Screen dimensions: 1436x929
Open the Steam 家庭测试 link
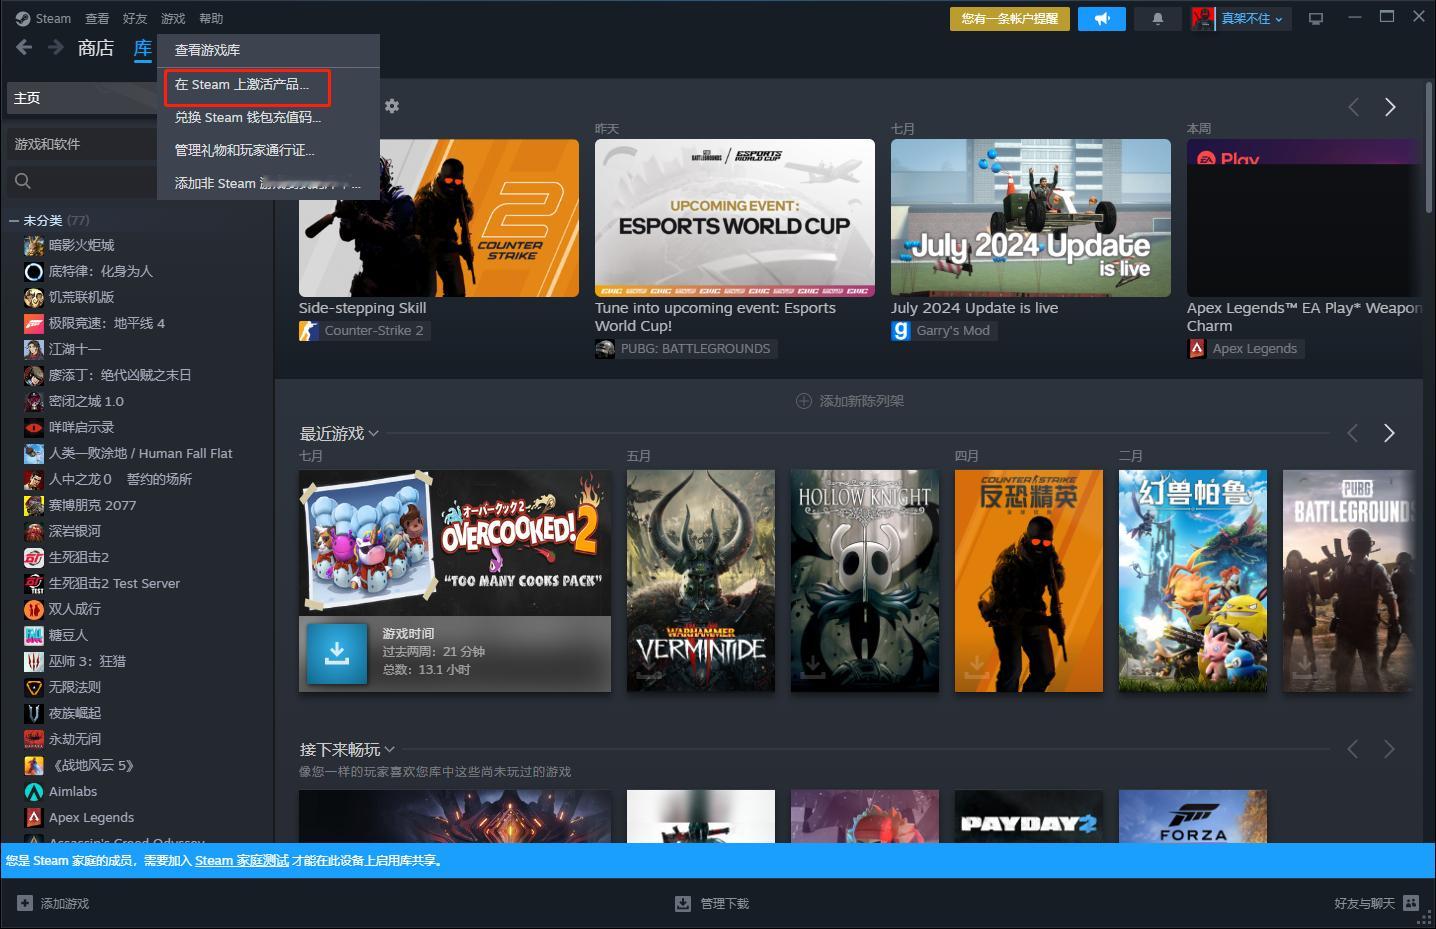242,860
